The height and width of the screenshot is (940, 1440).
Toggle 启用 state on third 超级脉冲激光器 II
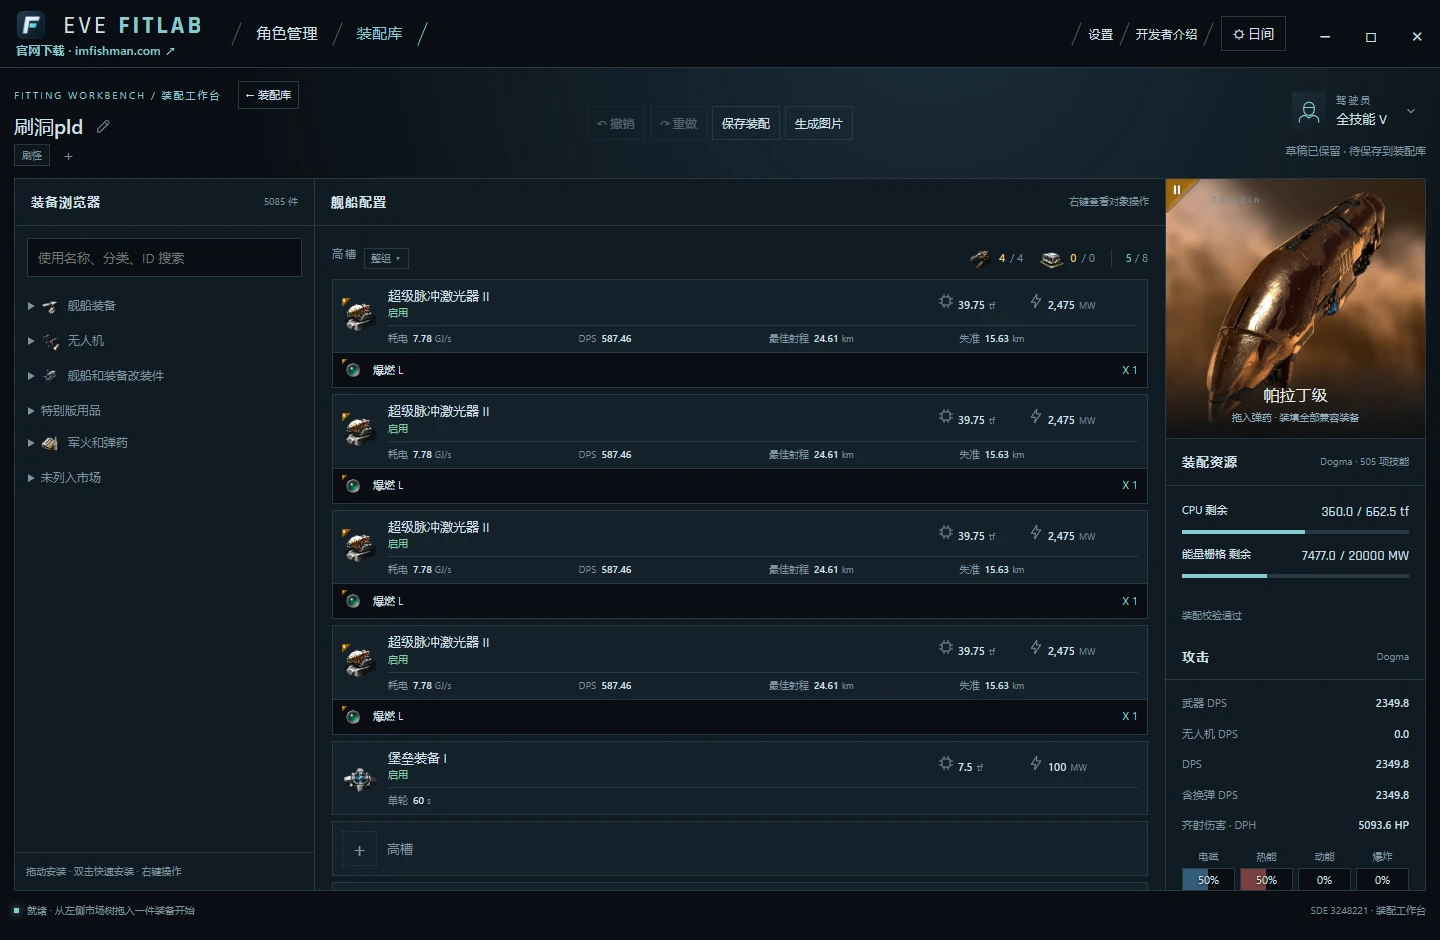click(x=398, y=544)
